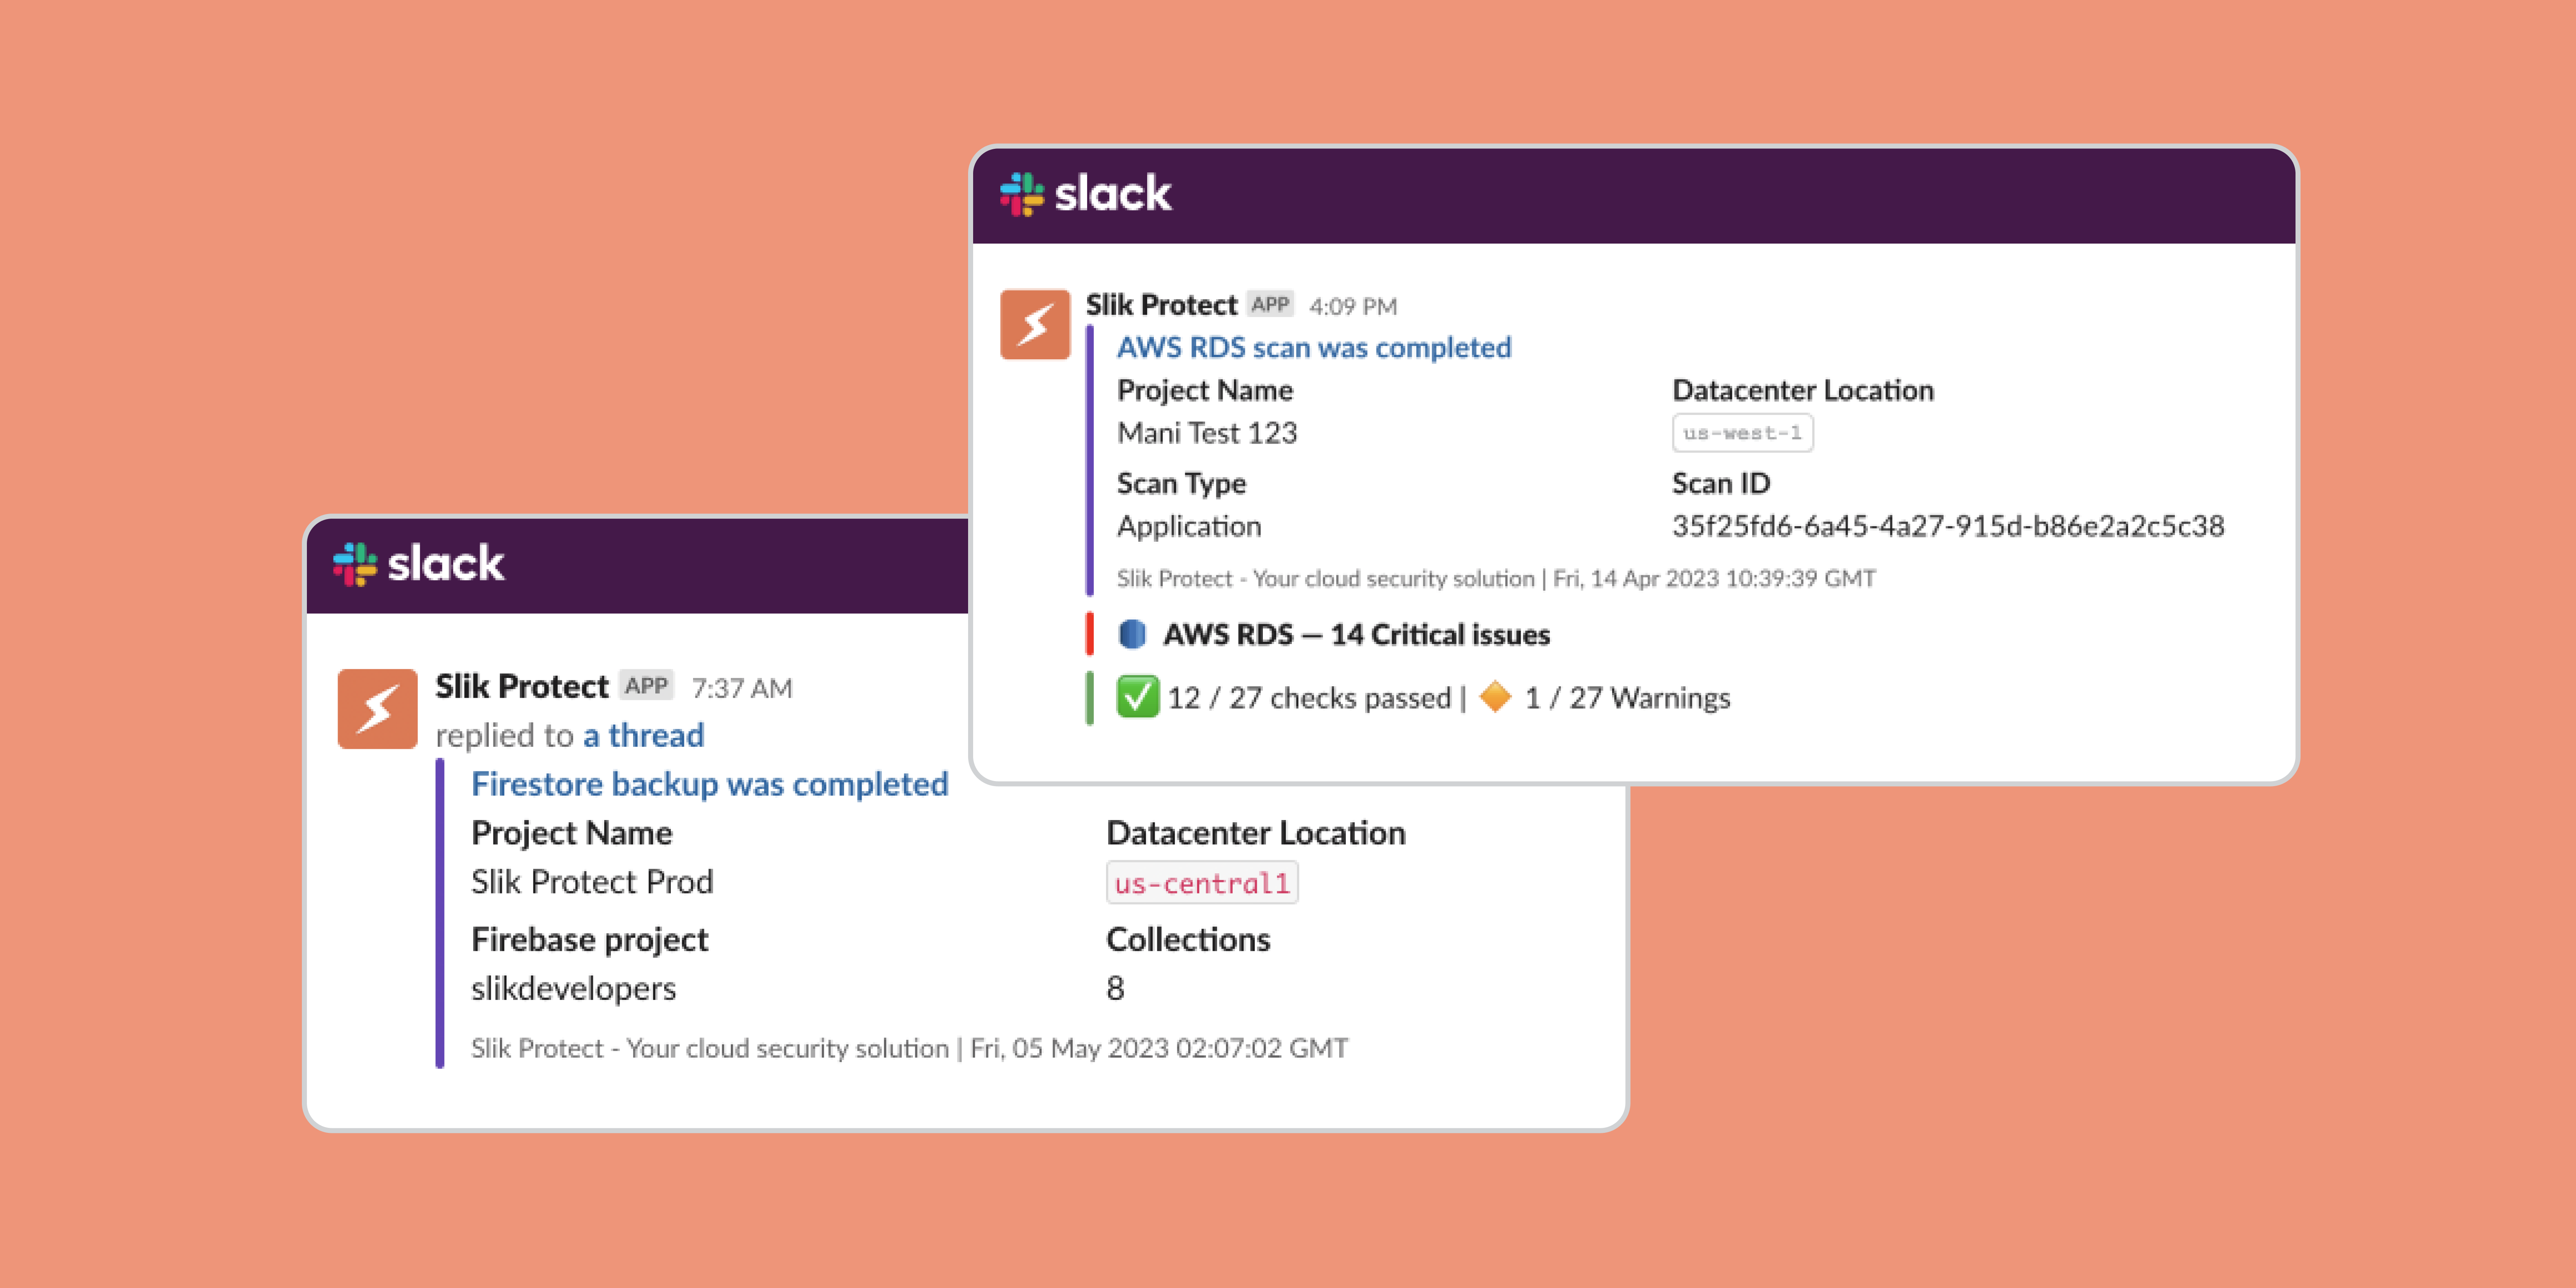Click the 4:09 PM message timestamp
Image resolution: width=2576 pixels, height=1288 pixels.
coord(1352,306)
